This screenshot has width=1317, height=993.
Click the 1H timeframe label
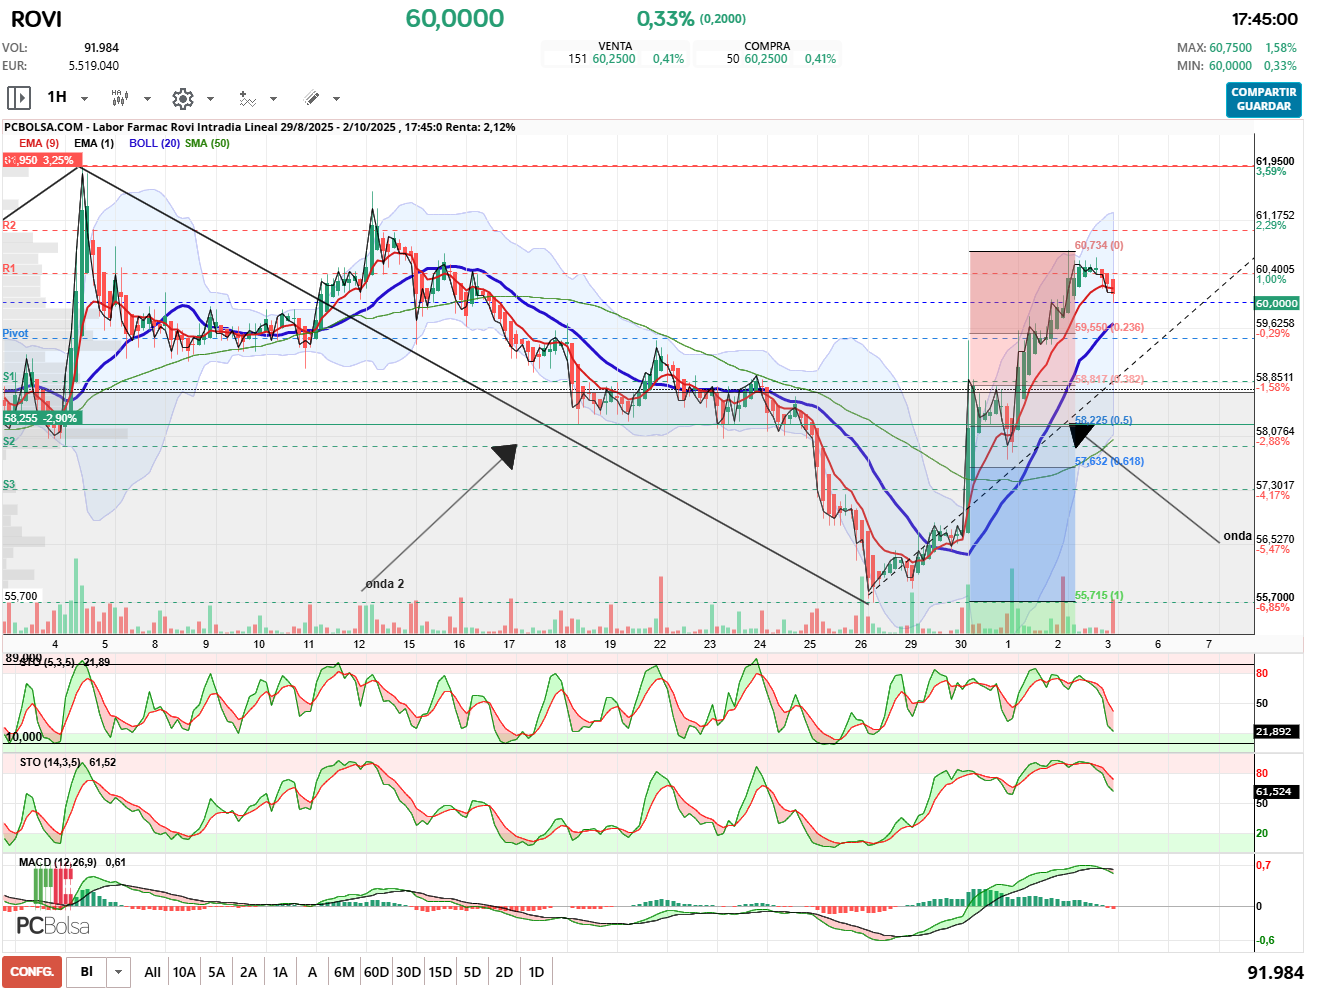tap(57, 97)
